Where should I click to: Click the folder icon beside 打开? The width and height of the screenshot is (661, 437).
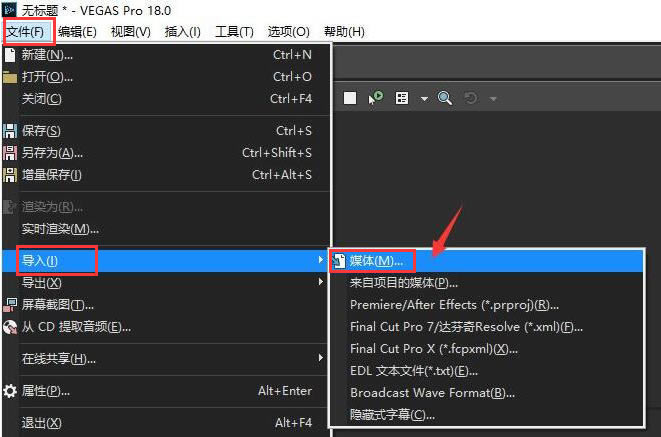(x=10, y=77)
